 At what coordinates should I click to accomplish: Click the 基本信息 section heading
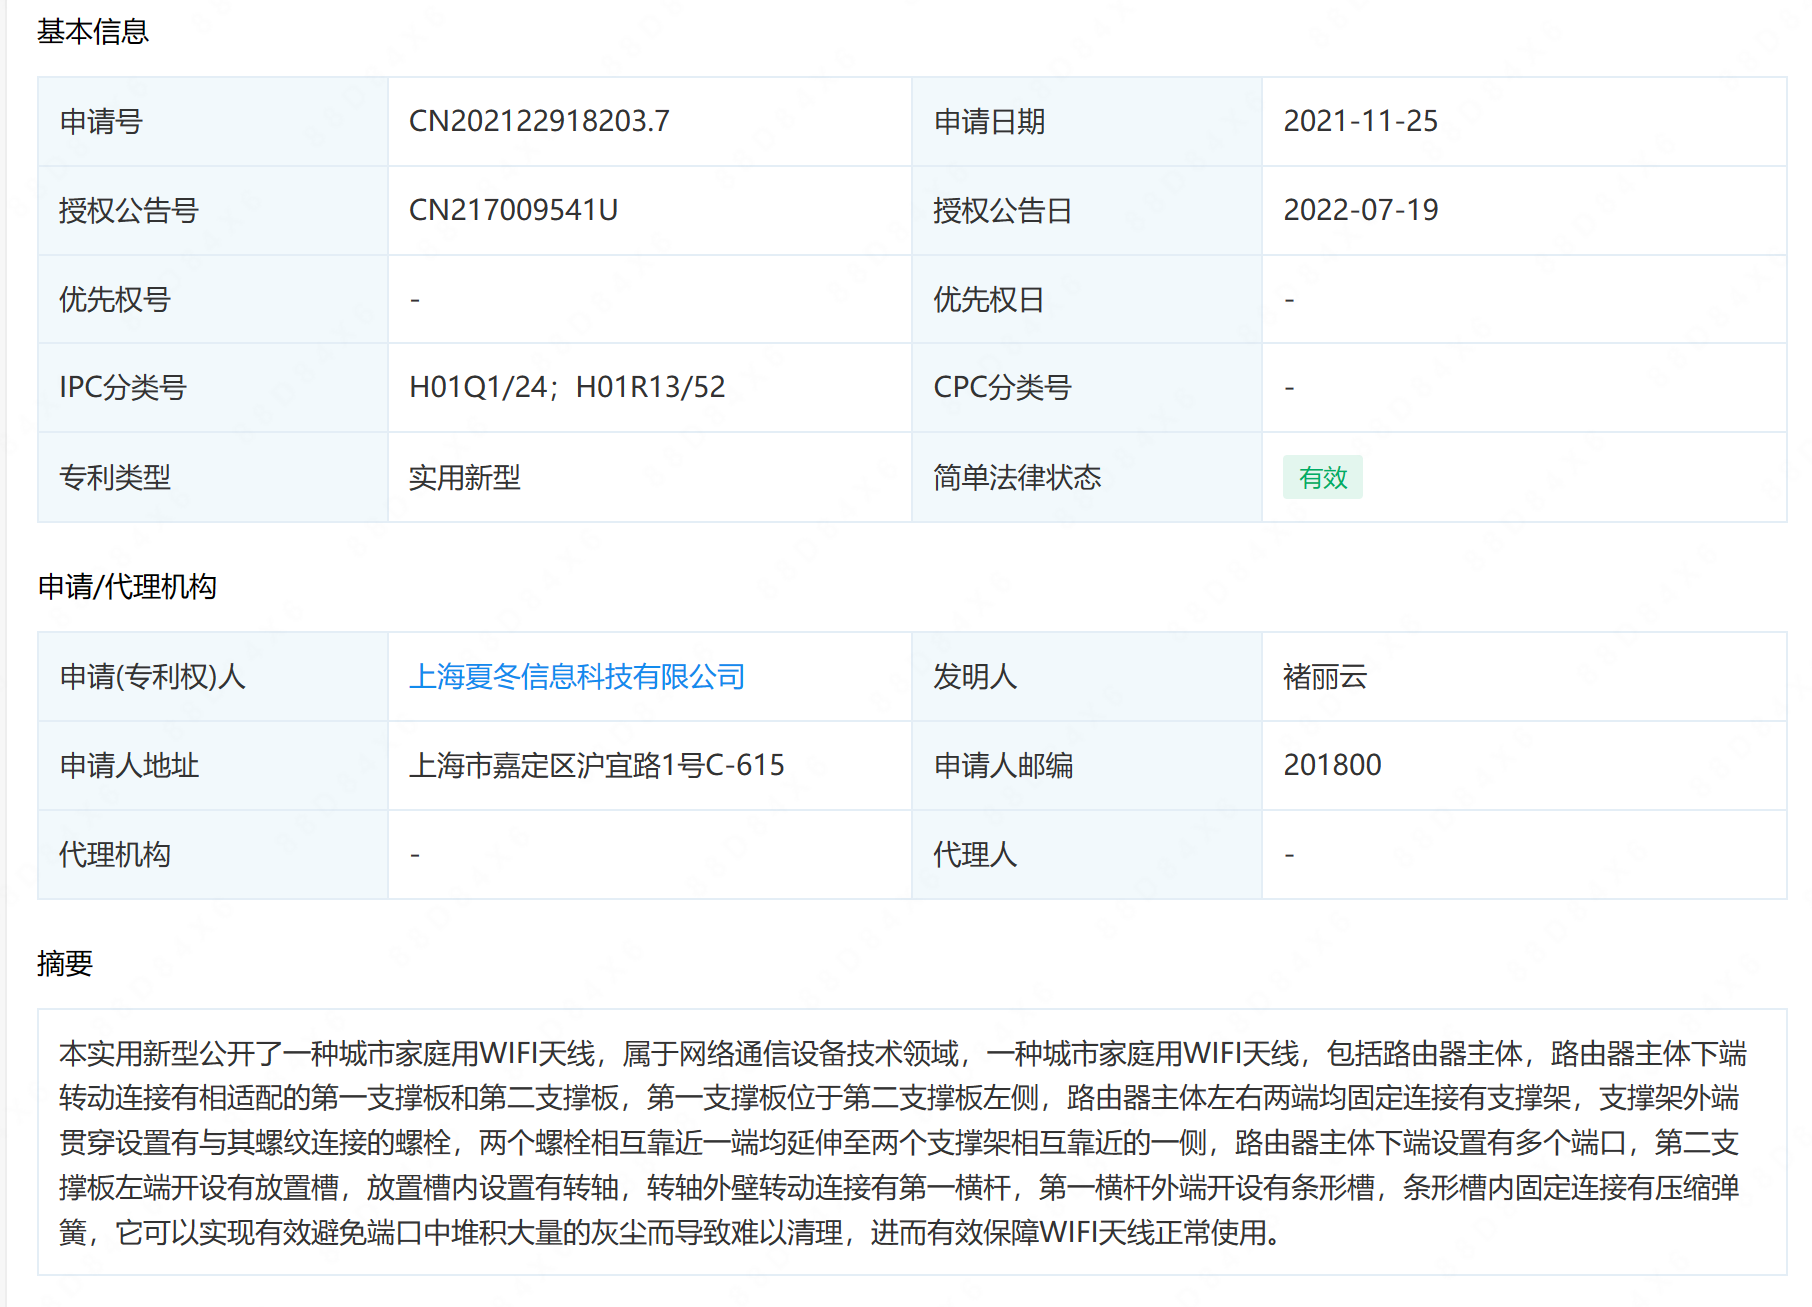[93, 32]
